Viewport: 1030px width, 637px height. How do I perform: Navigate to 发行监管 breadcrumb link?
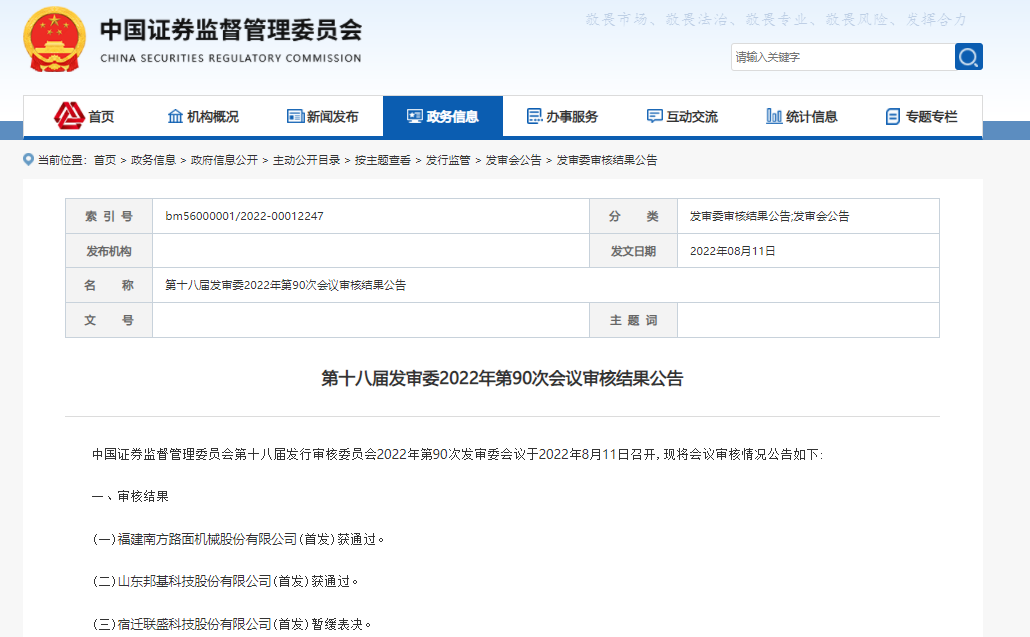pos(448,160)
